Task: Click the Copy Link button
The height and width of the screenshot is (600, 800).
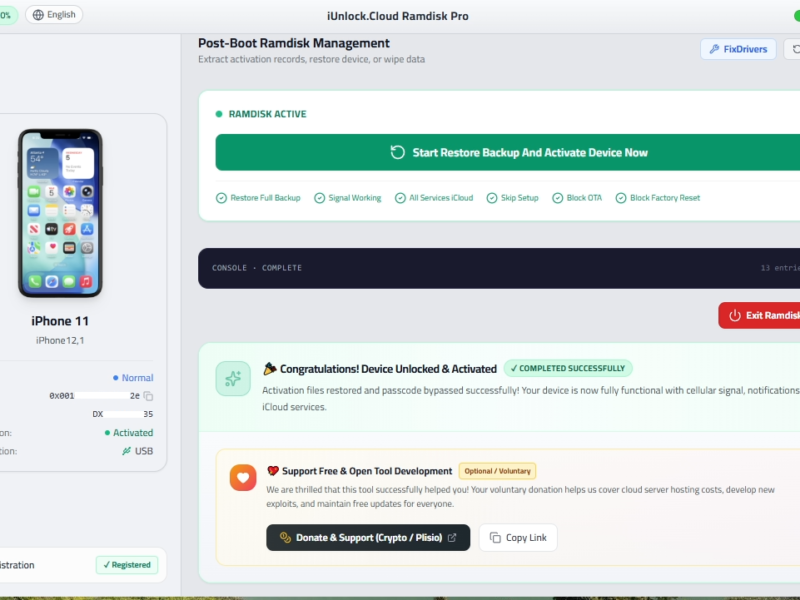Action: 518,538
